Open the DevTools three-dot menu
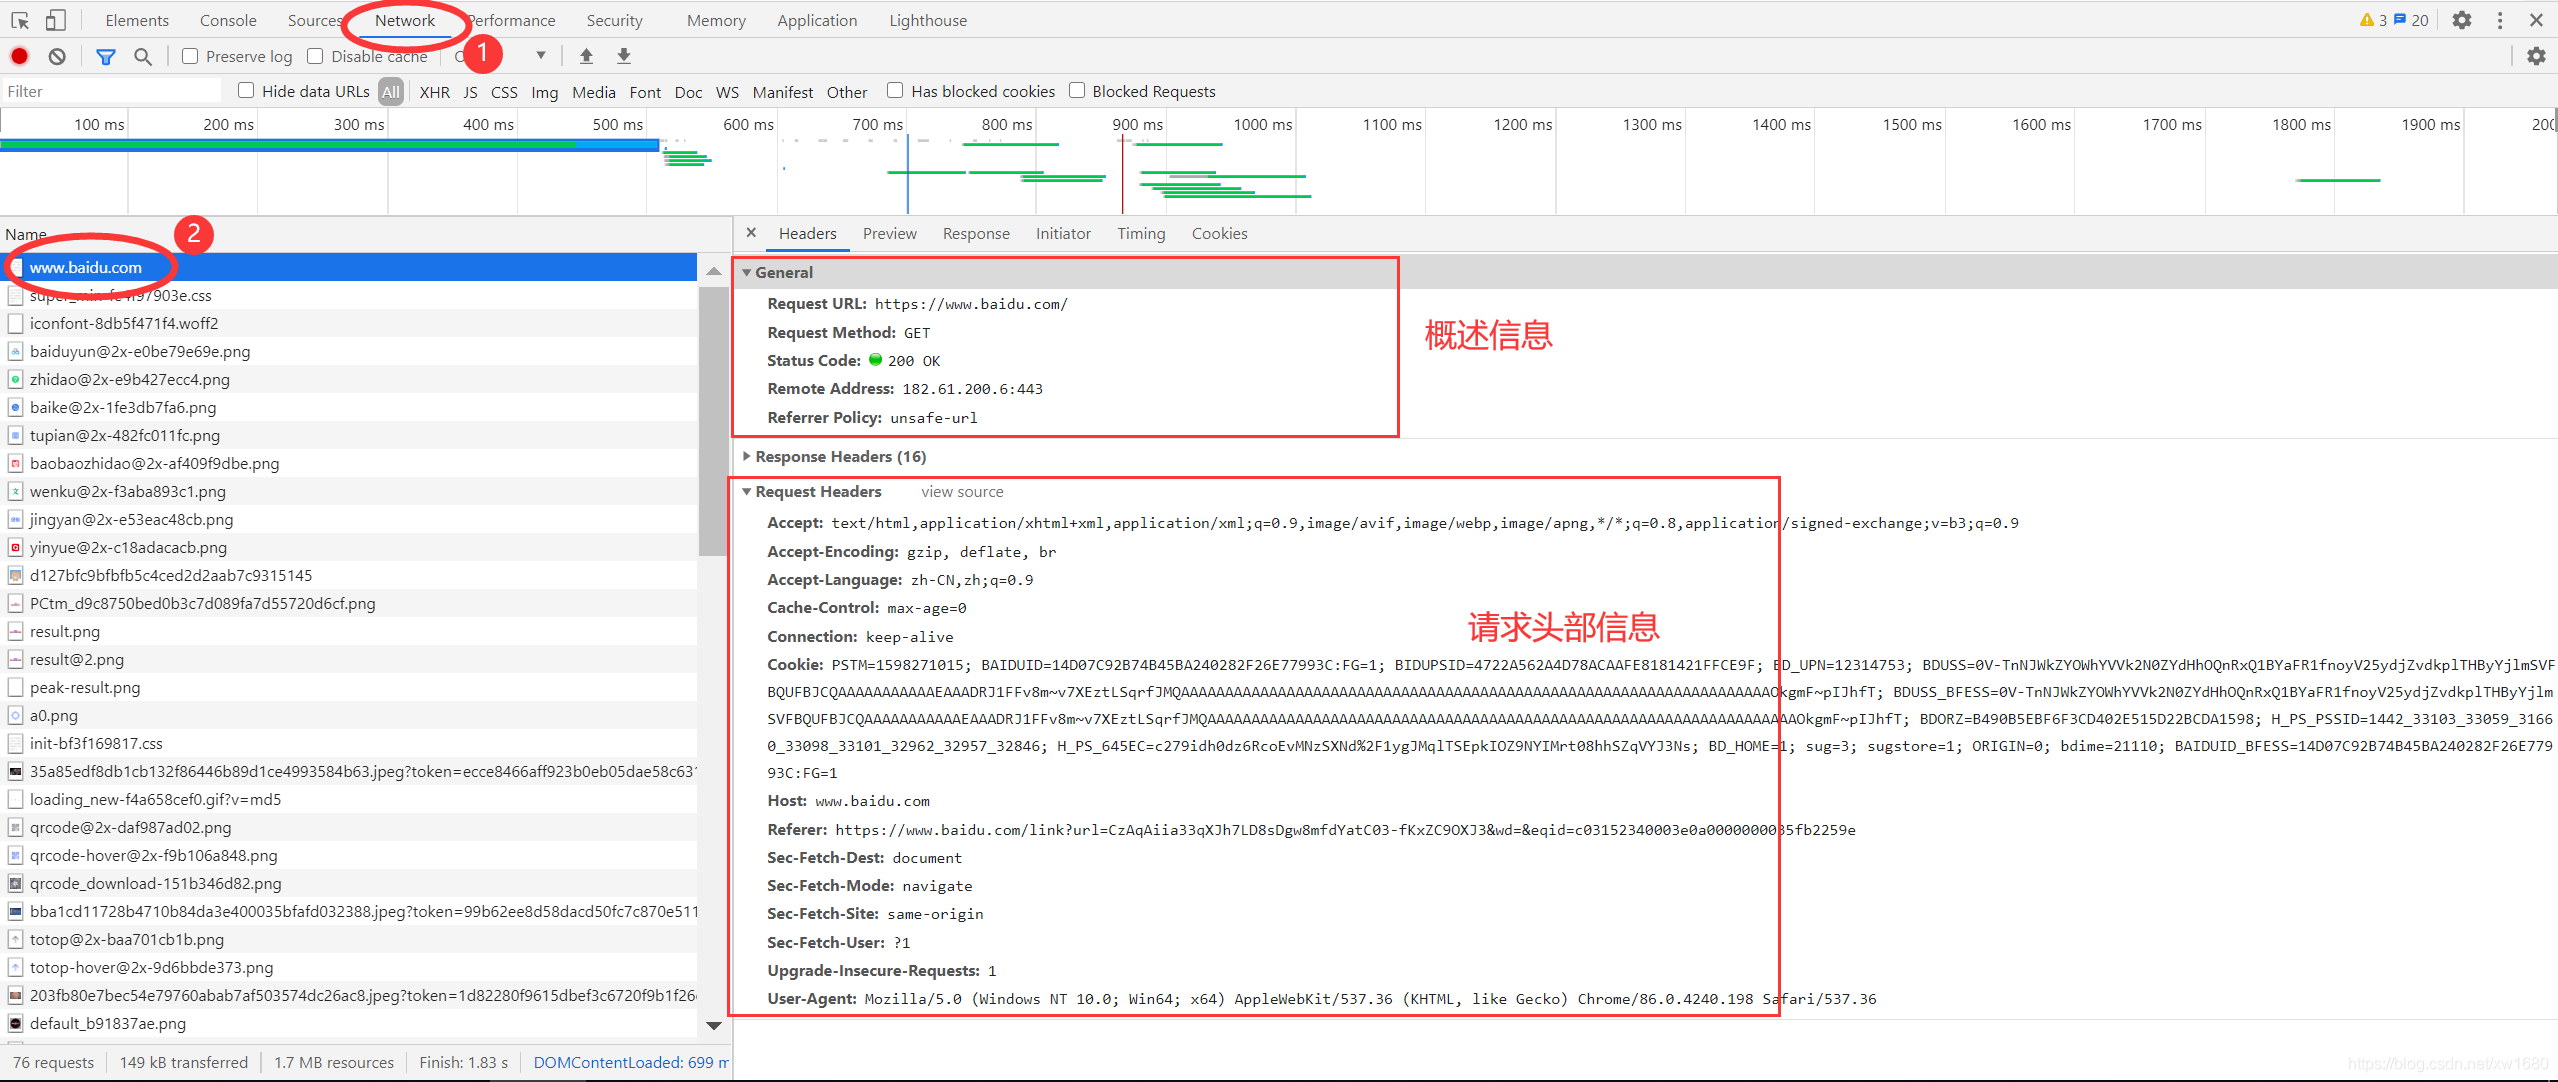The width and height of the screenshot is (2558, 1082). coord(2500,20)
